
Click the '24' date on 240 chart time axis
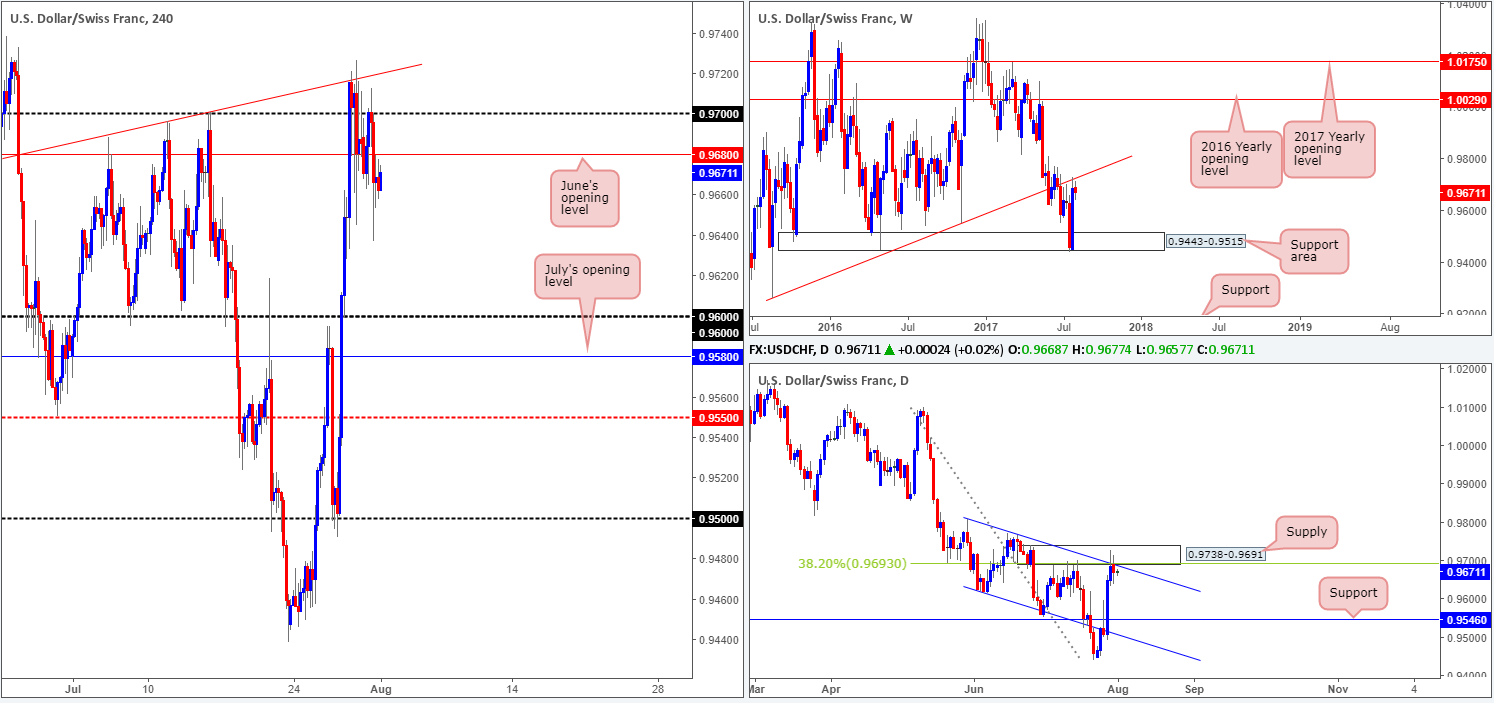(293, 689)
